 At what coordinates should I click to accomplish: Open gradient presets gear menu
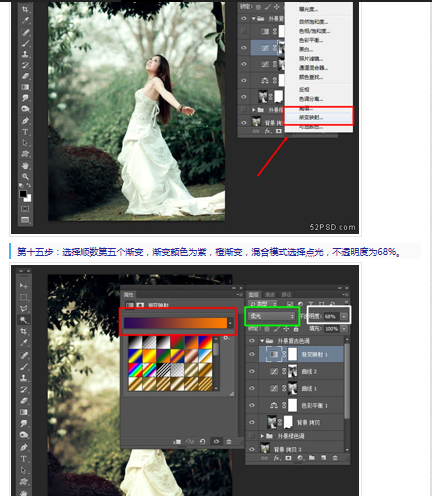click(x=226, y=338)
